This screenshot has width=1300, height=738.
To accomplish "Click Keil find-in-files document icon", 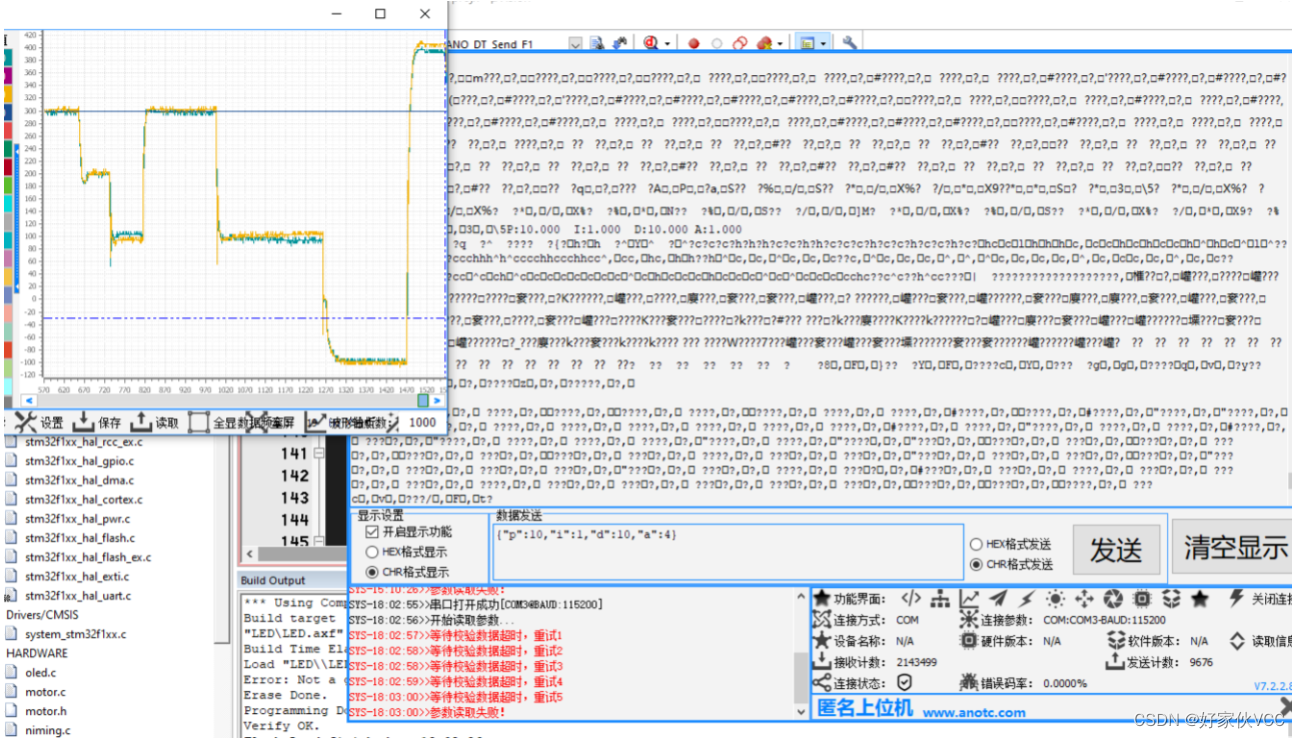I will [x=597, y=44].
